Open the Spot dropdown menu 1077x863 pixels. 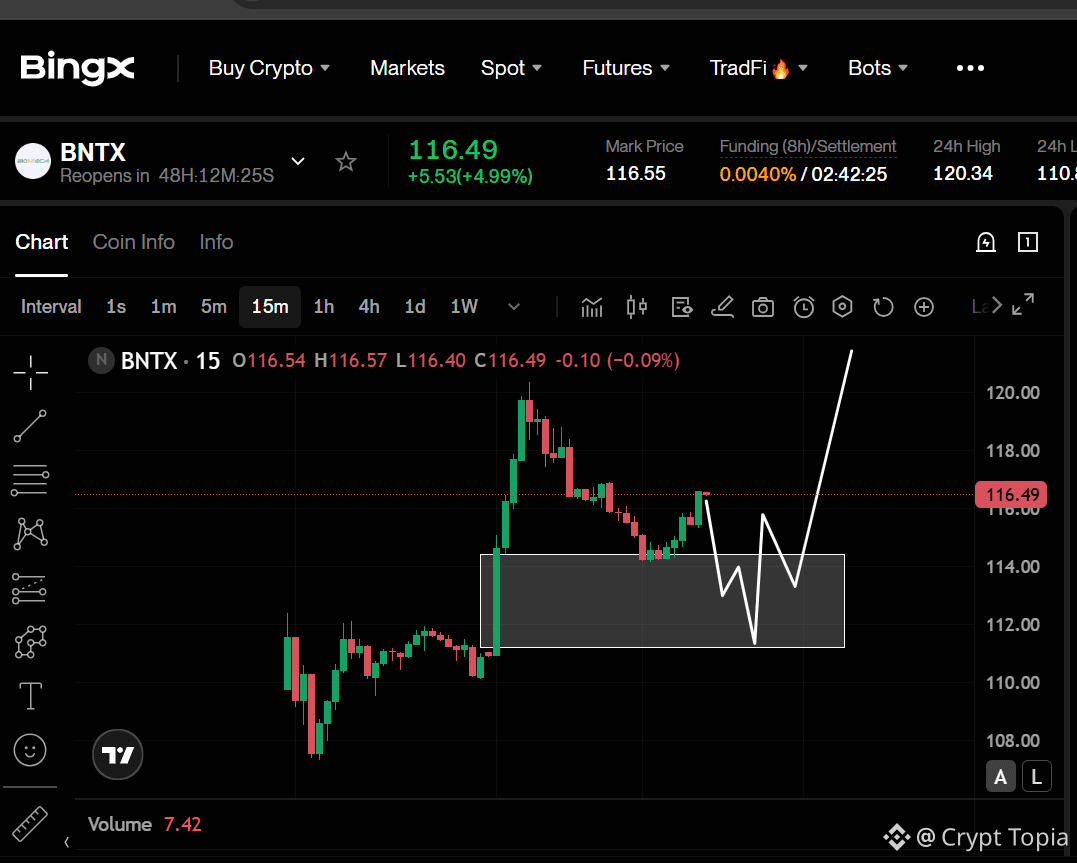tap(511, 68)
